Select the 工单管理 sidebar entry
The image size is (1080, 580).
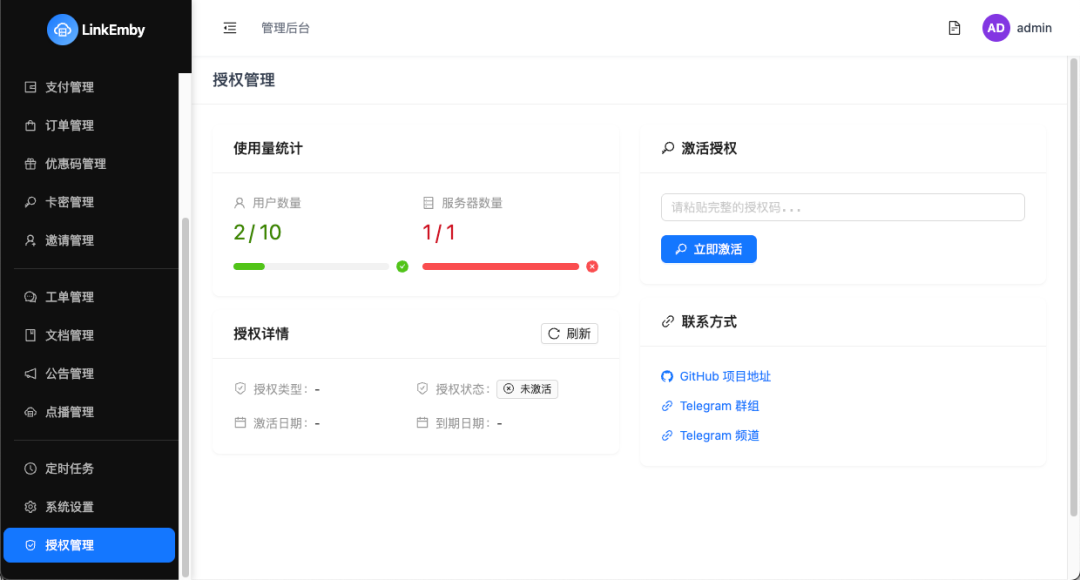(x=69, y=296)
